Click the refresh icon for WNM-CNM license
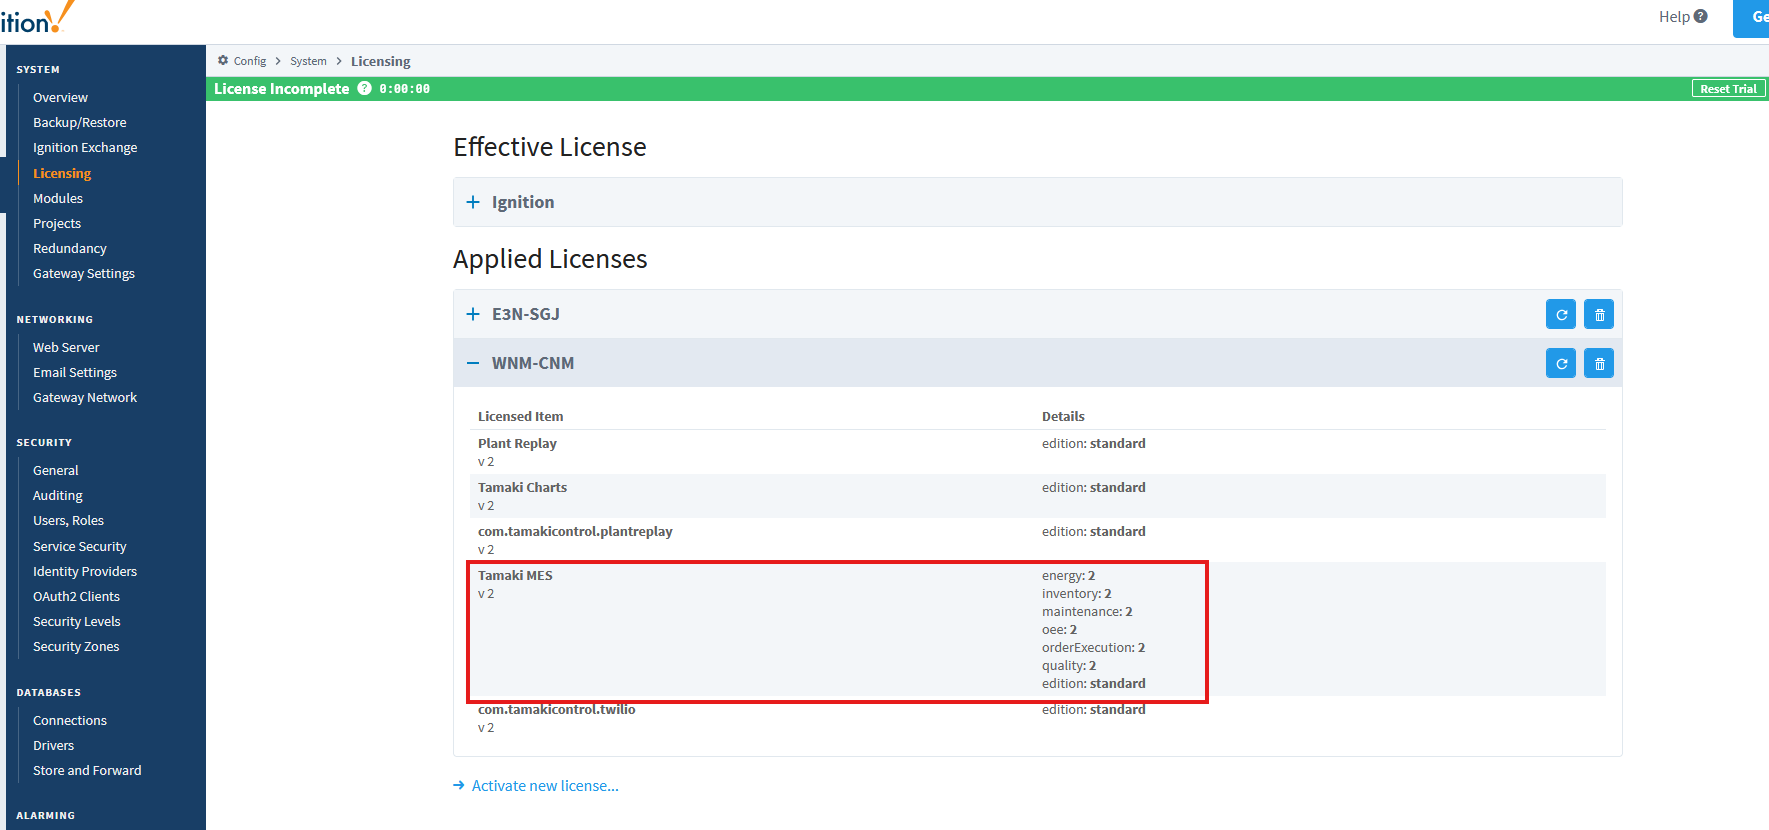 1560,363
